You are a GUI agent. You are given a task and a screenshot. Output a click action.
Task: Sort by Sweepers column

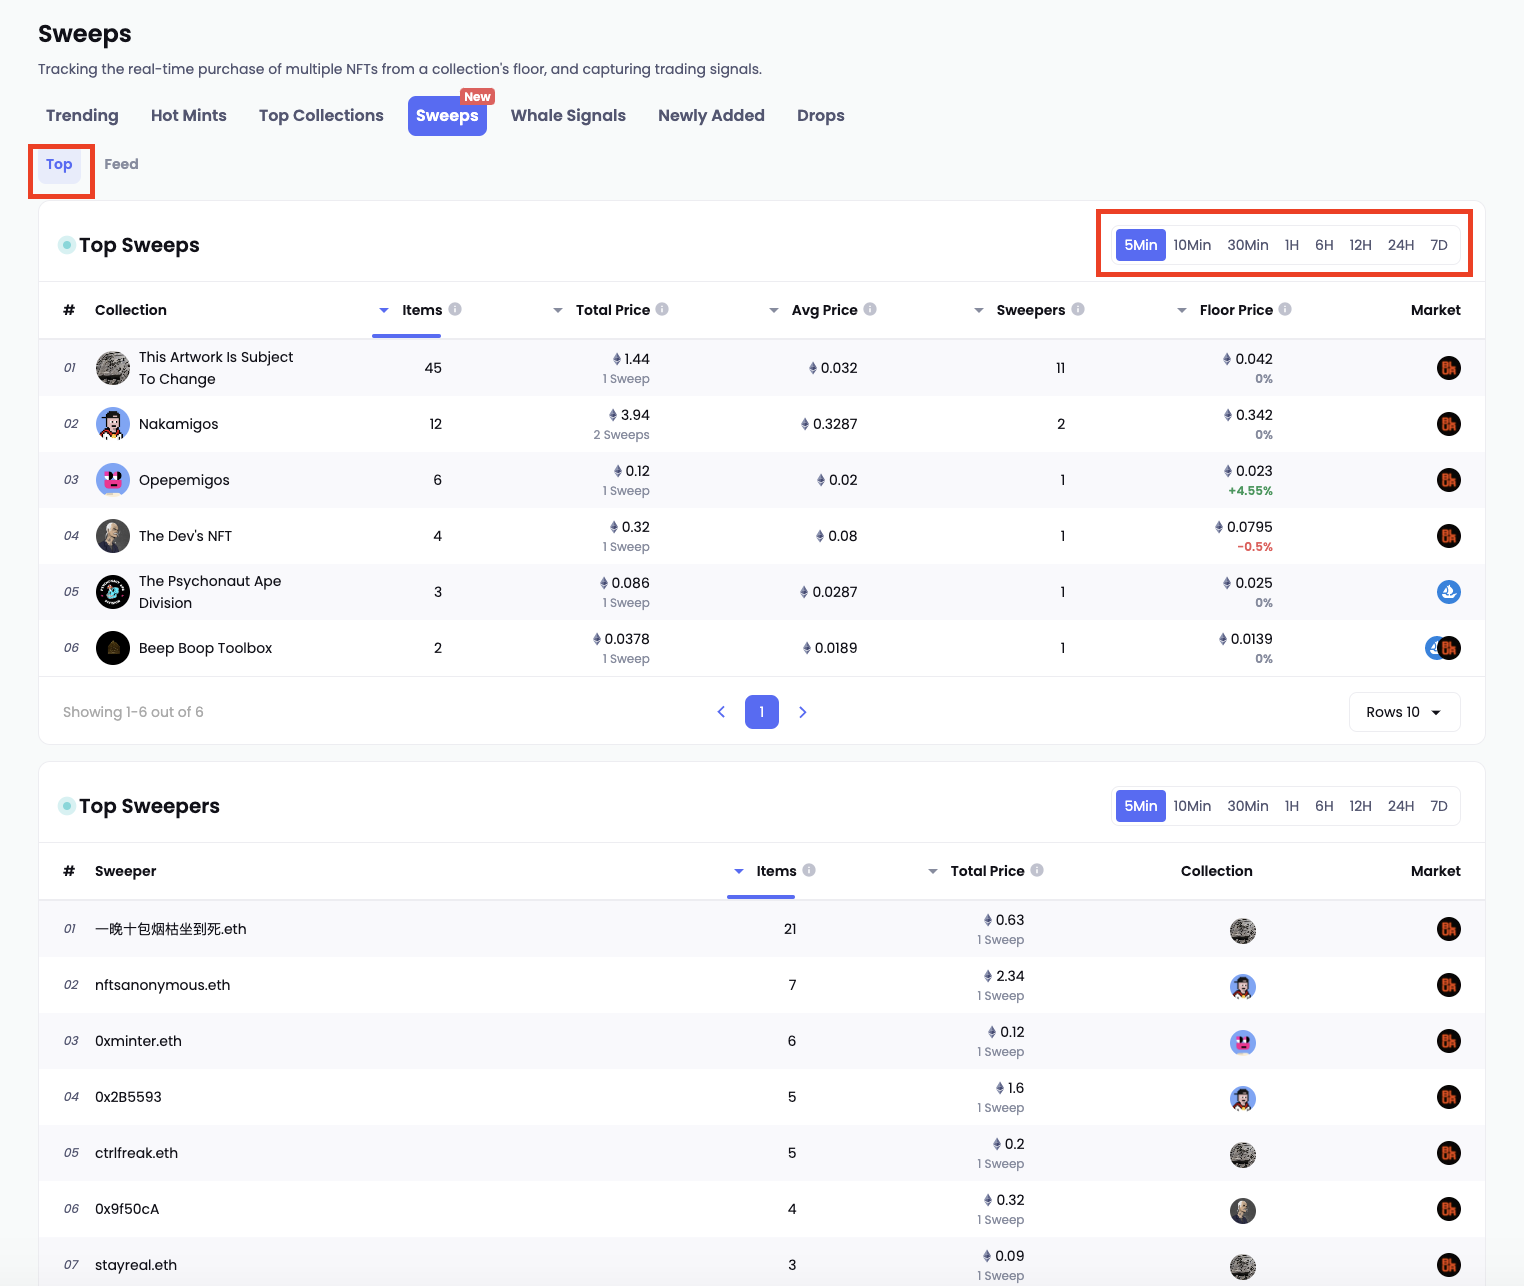(1020, 310)
